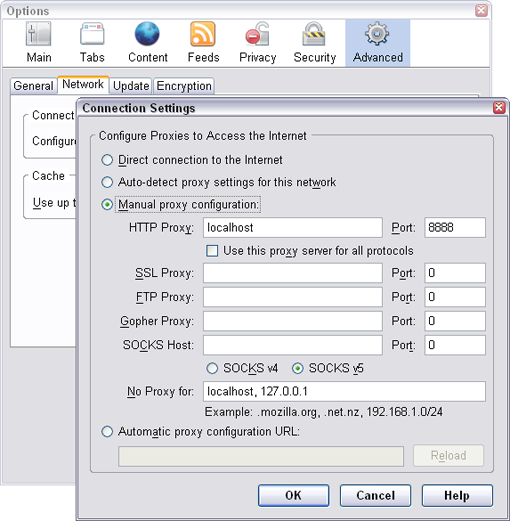Click the Cache group label in Options
The width and height of the screenshot is (510, 521).
[x=48, y=176]
